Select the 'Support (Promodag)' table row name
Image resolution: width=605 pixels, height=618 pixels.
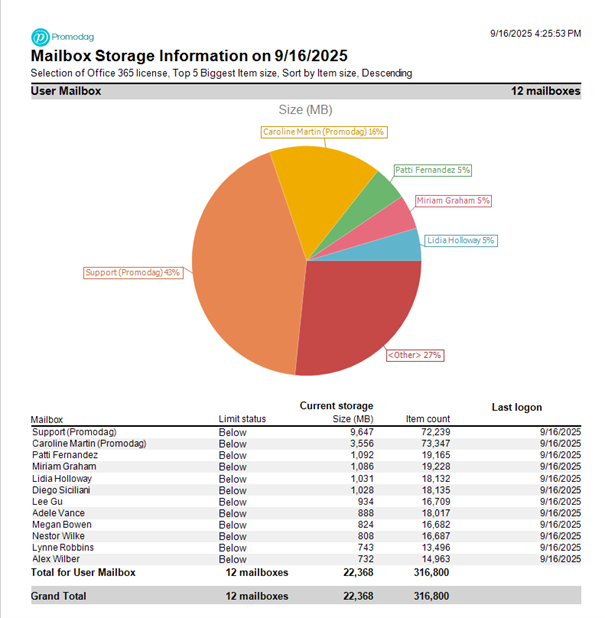[74, 432]
